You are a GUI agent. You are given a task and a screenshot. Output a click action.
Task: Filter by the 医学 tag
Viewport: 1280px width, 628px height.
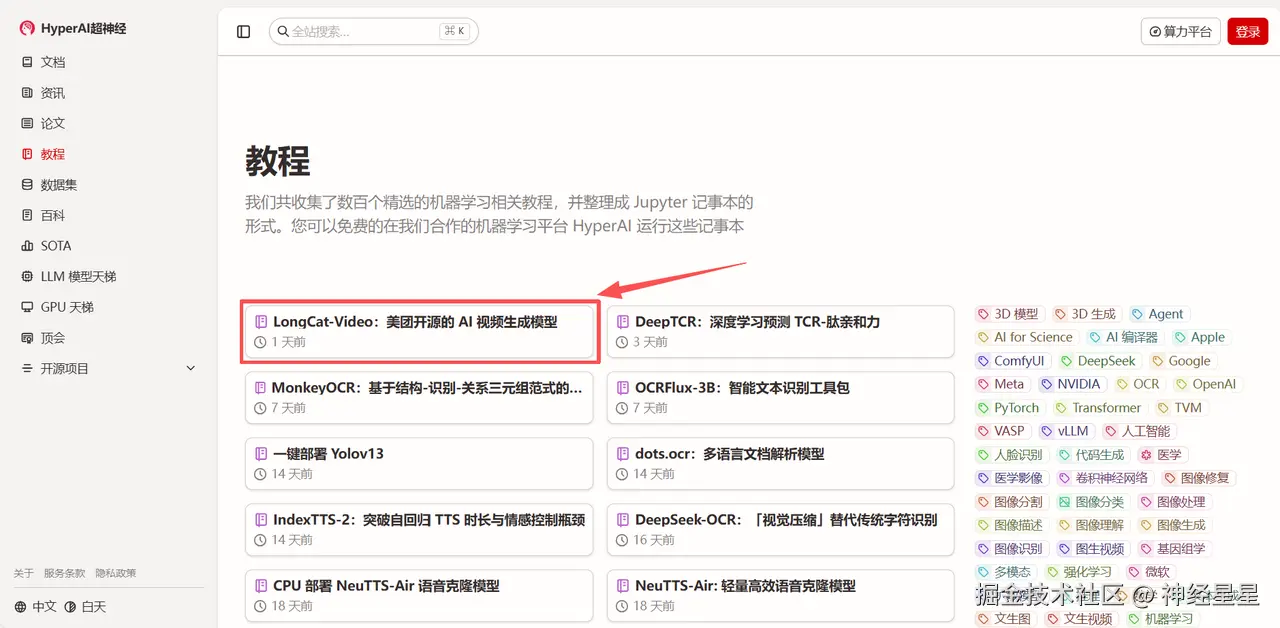click(1161, 455)
